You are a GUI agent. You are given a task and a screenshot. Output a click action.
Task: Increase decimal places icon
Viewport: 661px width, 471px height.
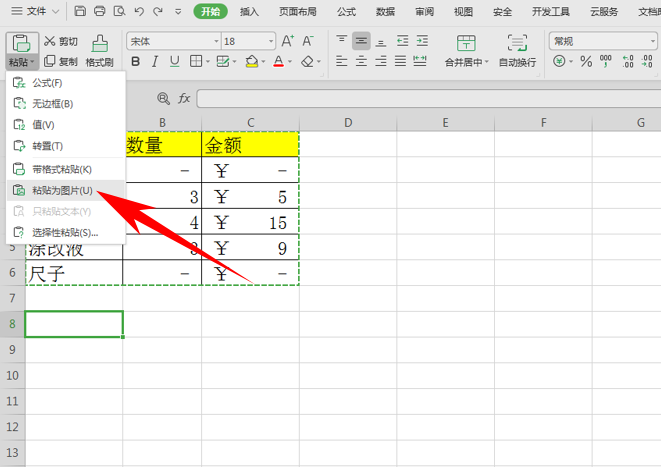coord(628,62)
